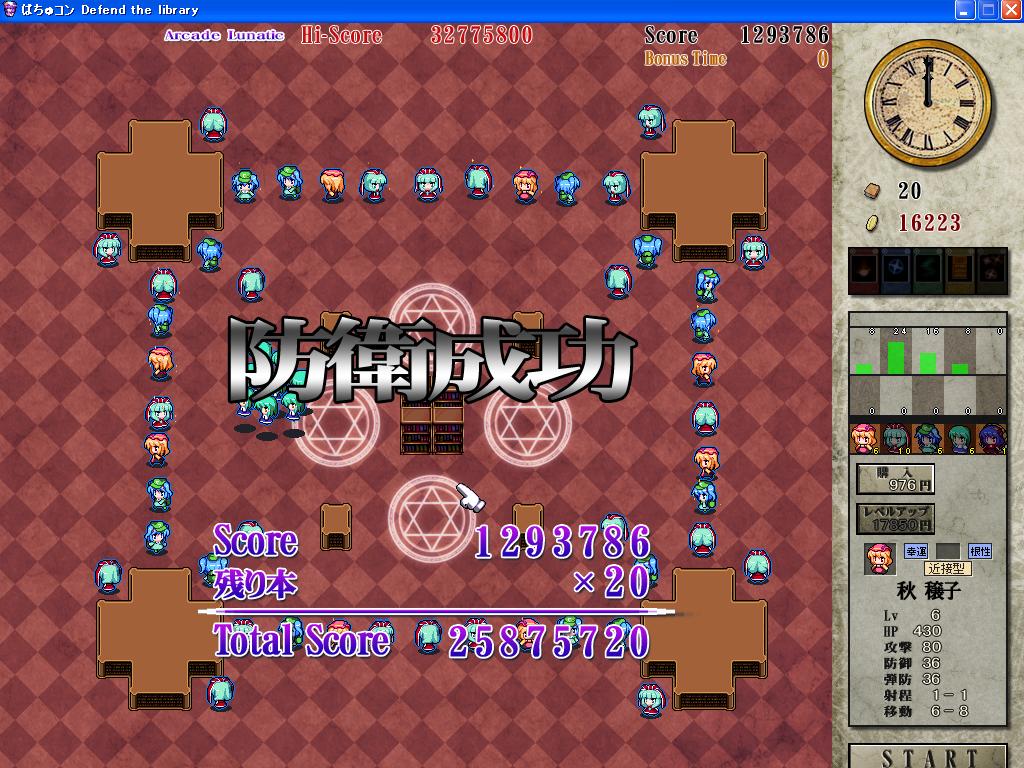Click the magic circle right of the bookshelf
Screen dimensions: 1024x768
coord(528,423)
